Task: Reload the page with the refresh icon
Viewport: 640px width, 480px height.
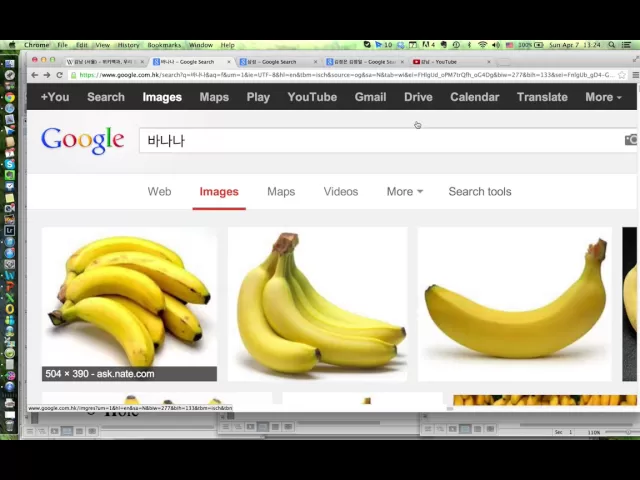Action: [x=60, y=75]
